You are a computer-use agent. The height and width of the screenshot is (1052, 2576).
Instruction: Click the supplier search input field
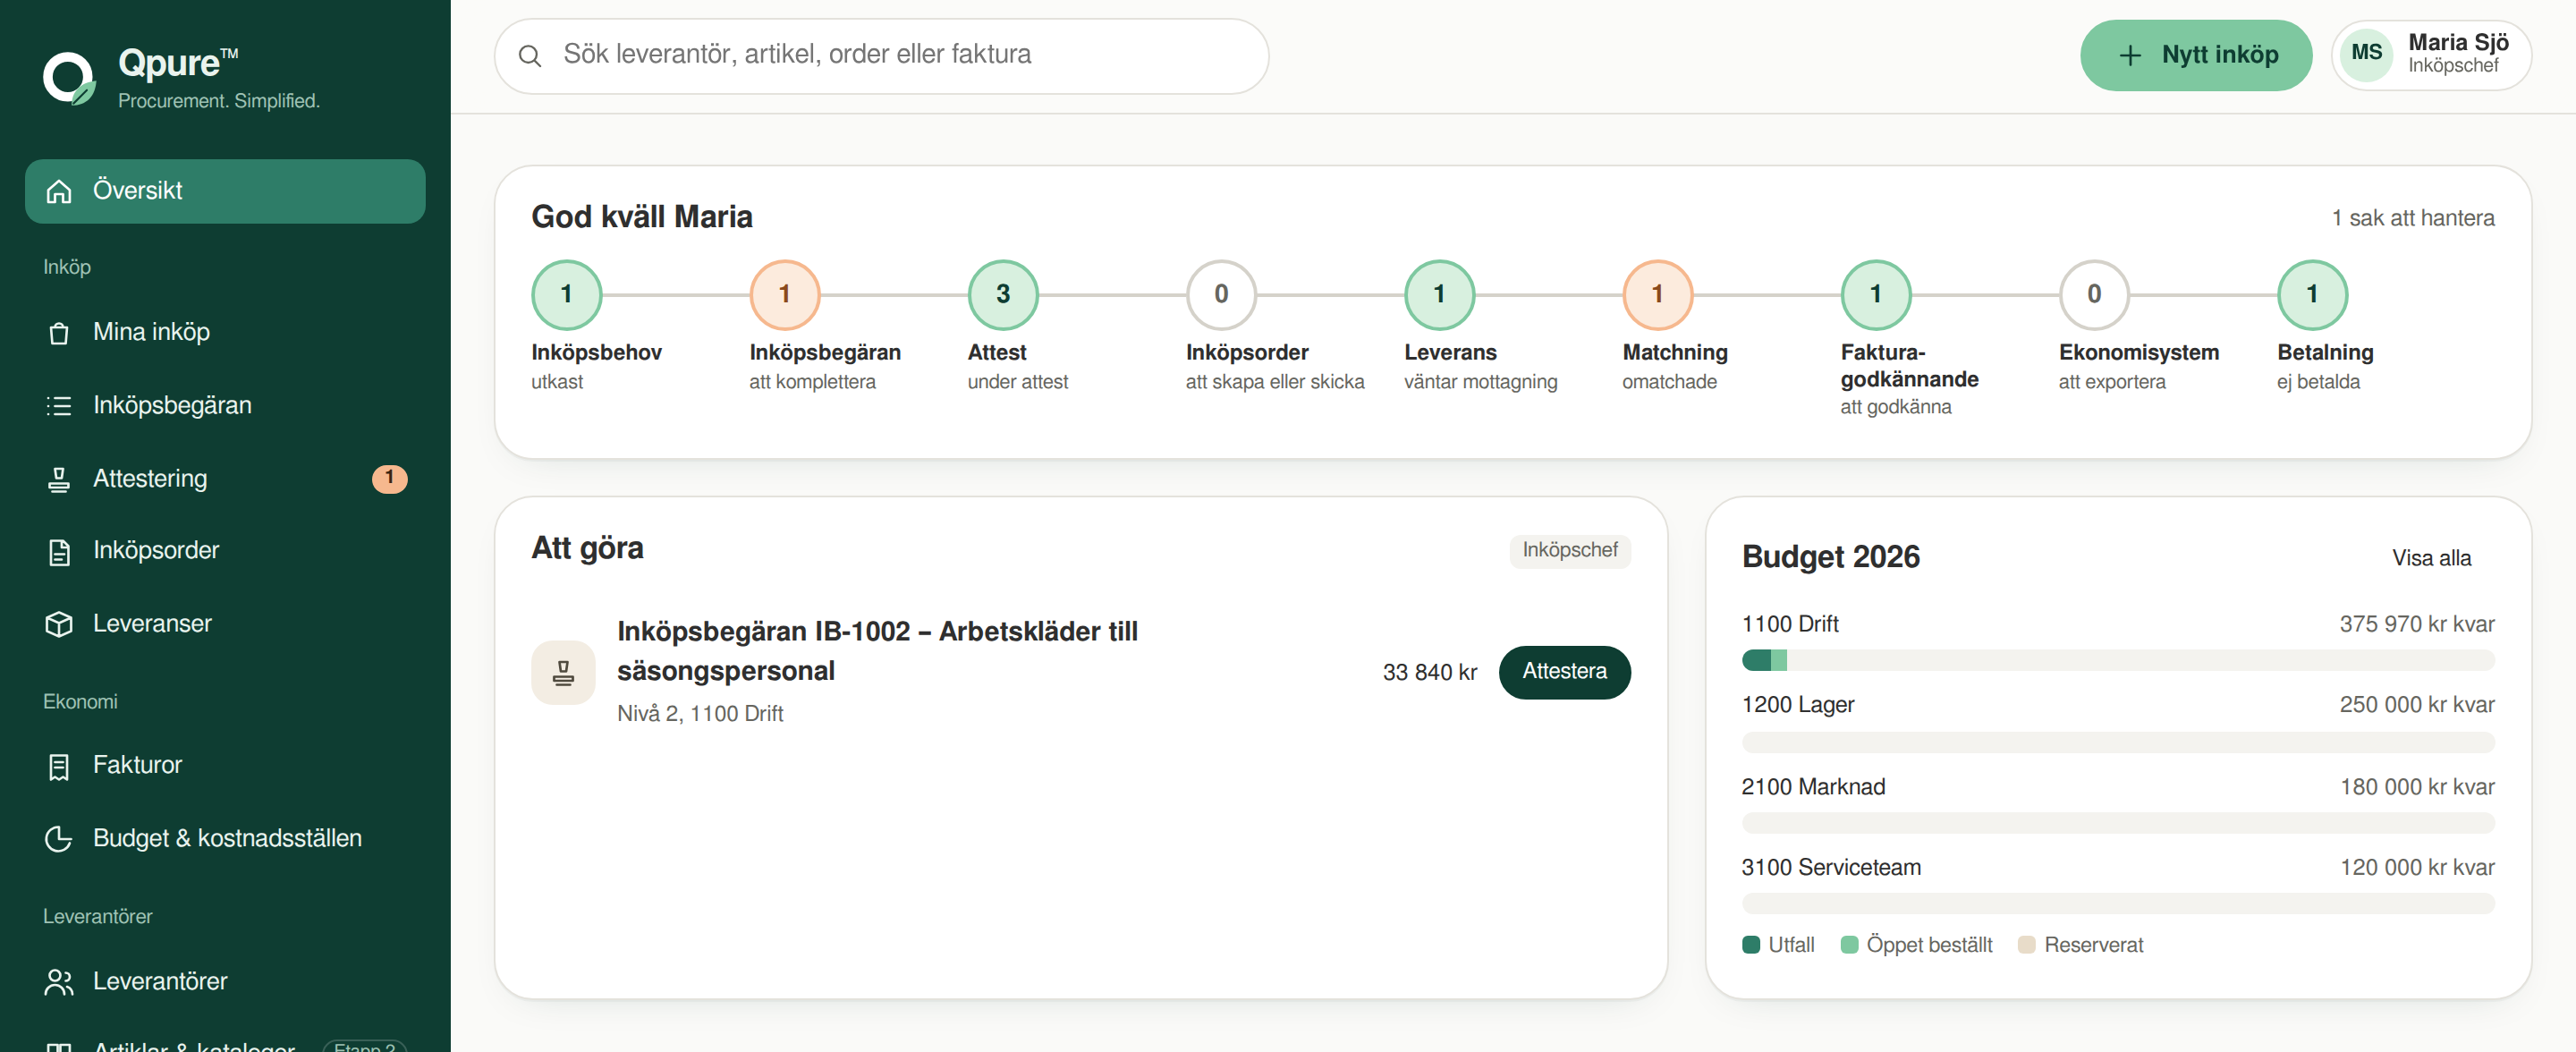coord(881,56)
